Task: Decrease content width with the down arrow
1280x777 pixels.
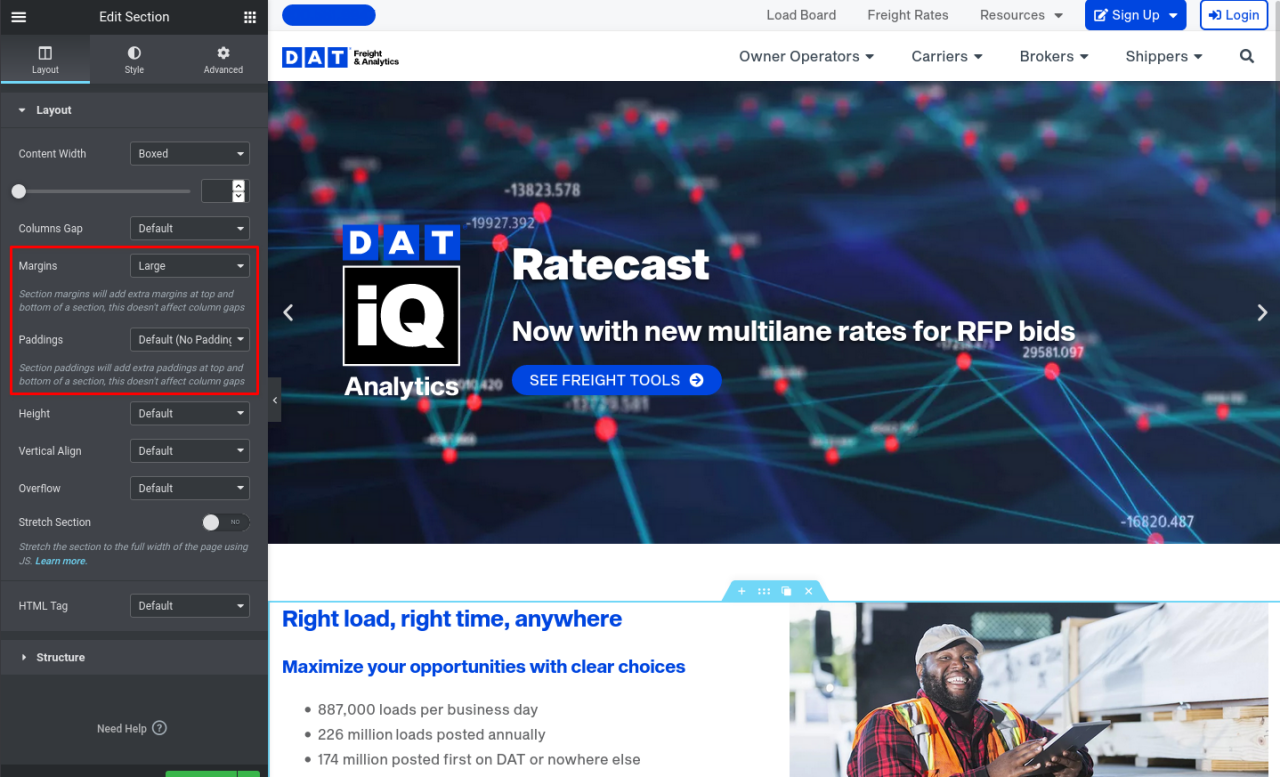Action: coord(238,197)
